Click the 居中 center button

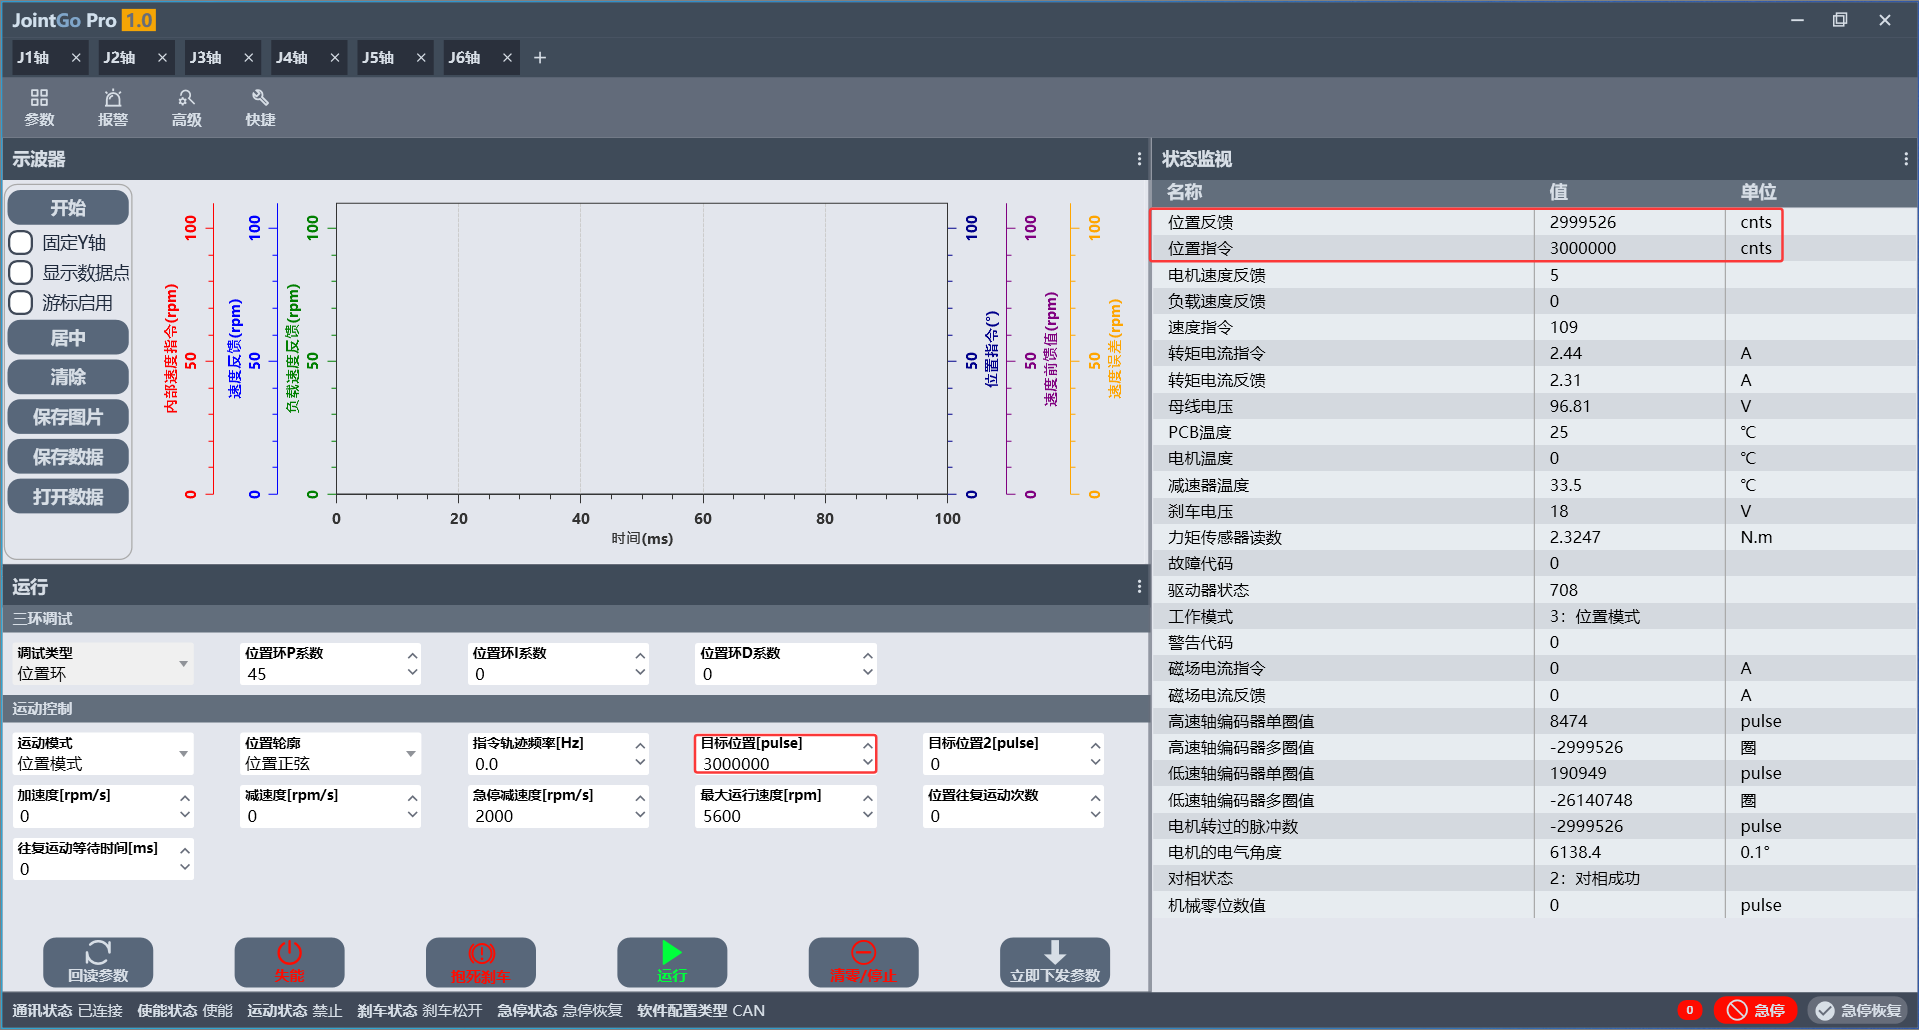(x=68, y=338)
